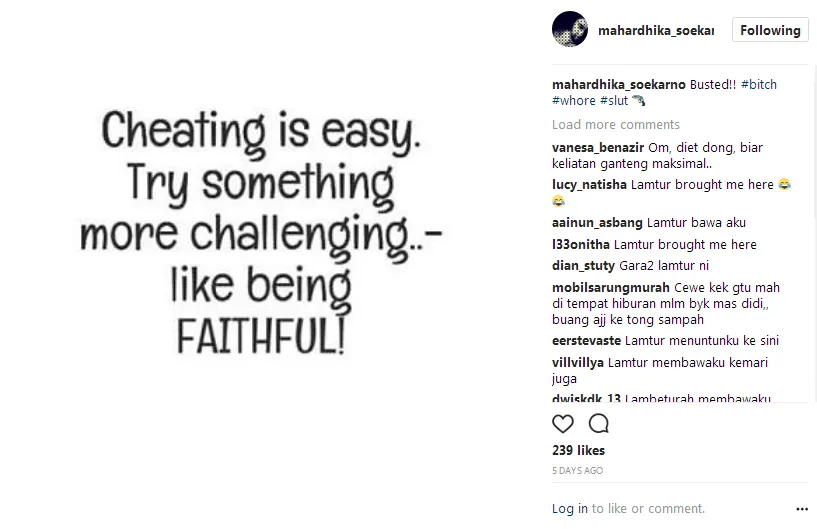
Task: Show the list of 239 likes
Action: click(x=578, y=451)
